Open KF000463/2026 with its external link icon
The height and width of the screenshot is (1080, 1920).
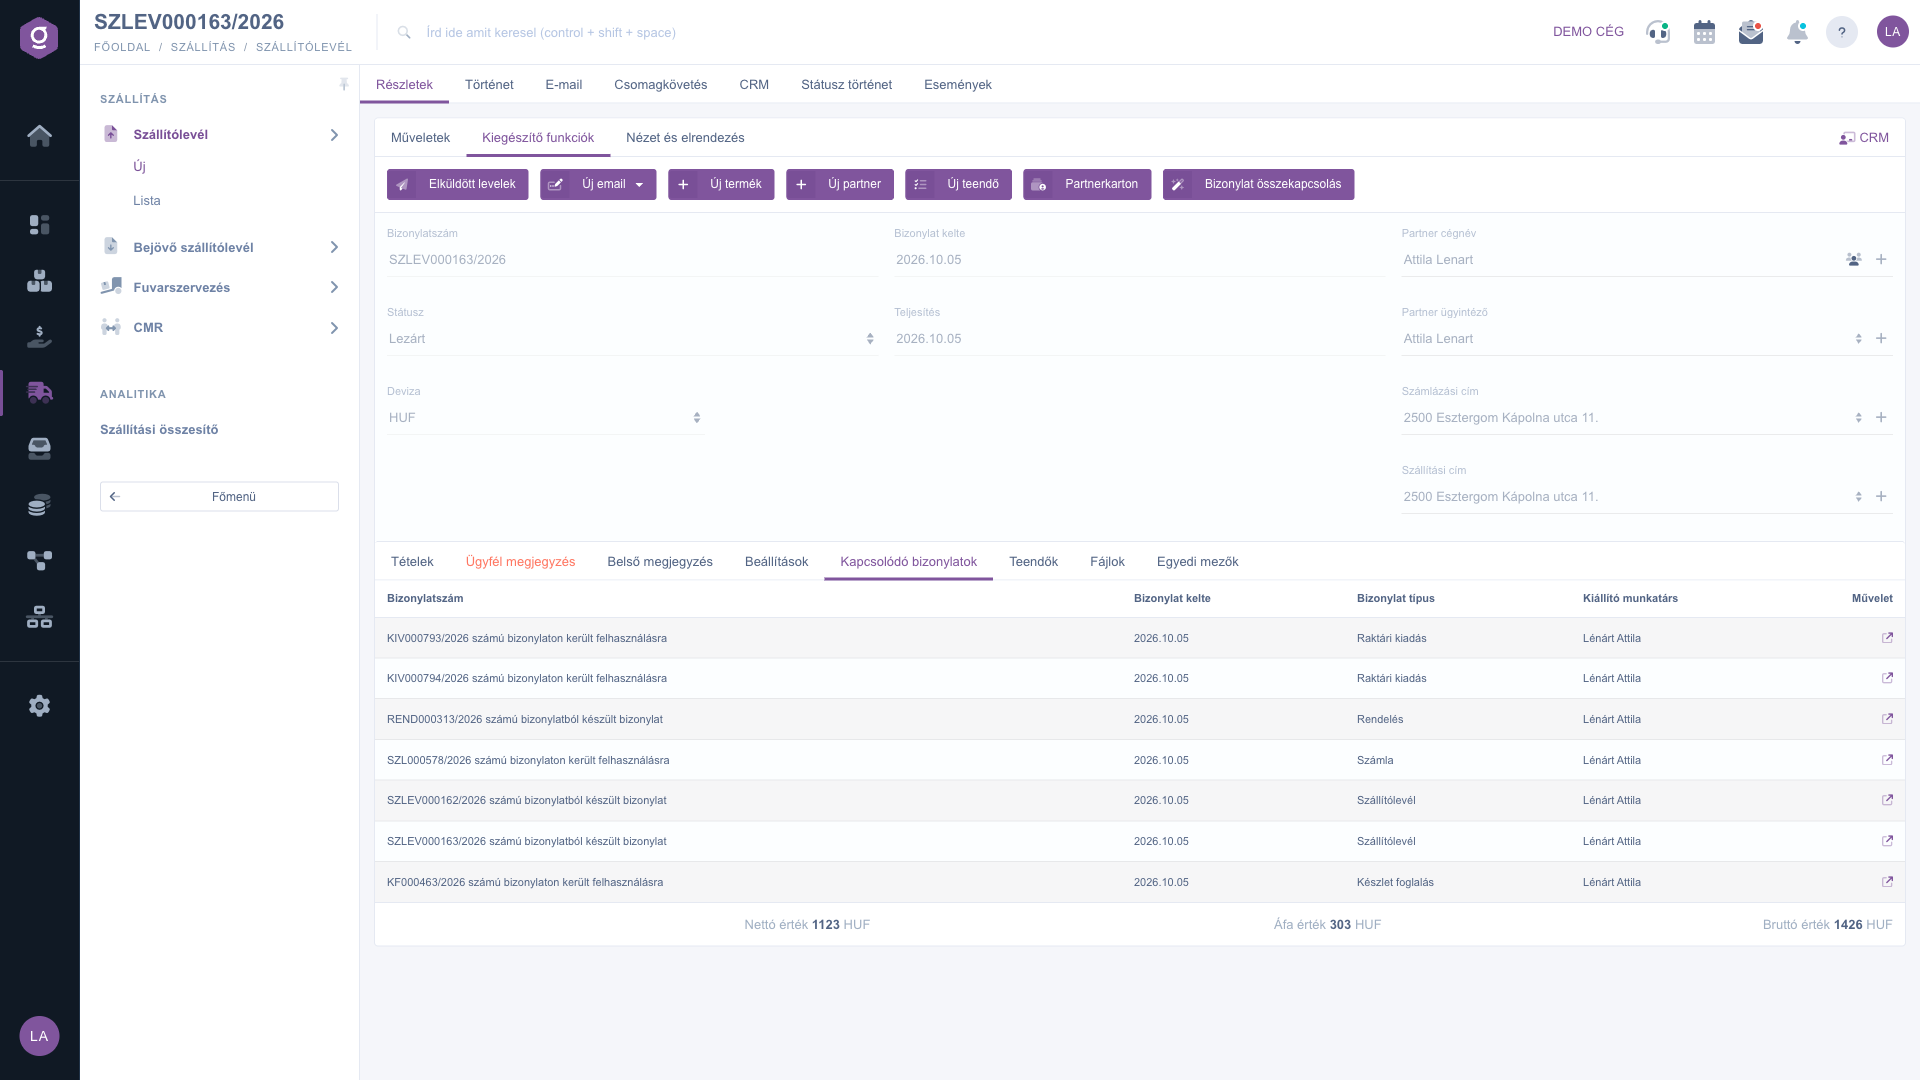tap(1887, 882)
